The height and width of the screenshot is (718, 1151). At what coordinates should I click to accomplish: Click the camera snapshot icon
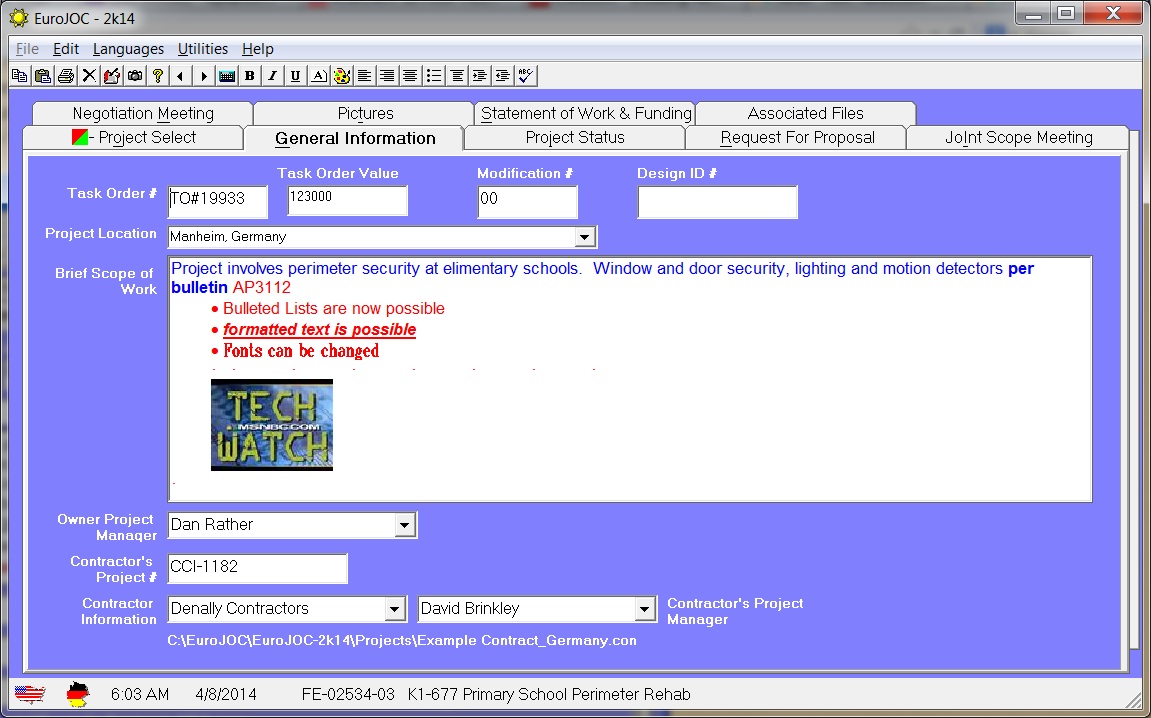click(x=134, y=76)
